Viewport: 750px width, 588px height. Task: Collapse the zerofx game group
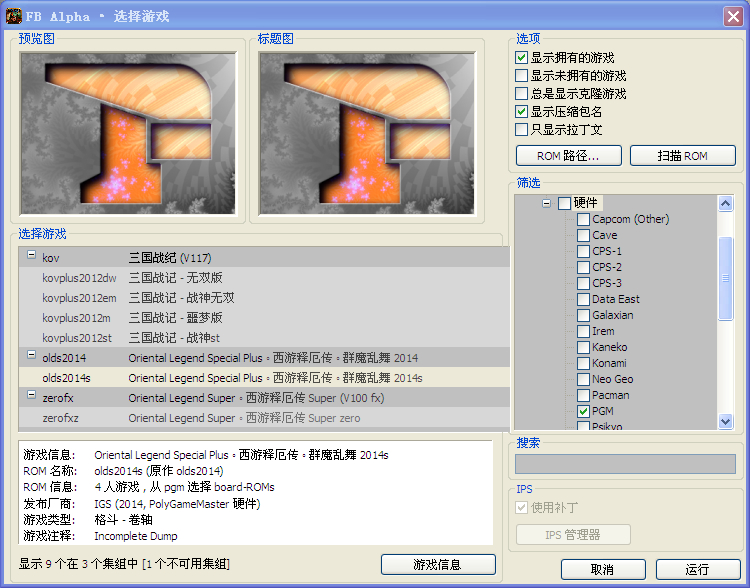coord(31,395)
